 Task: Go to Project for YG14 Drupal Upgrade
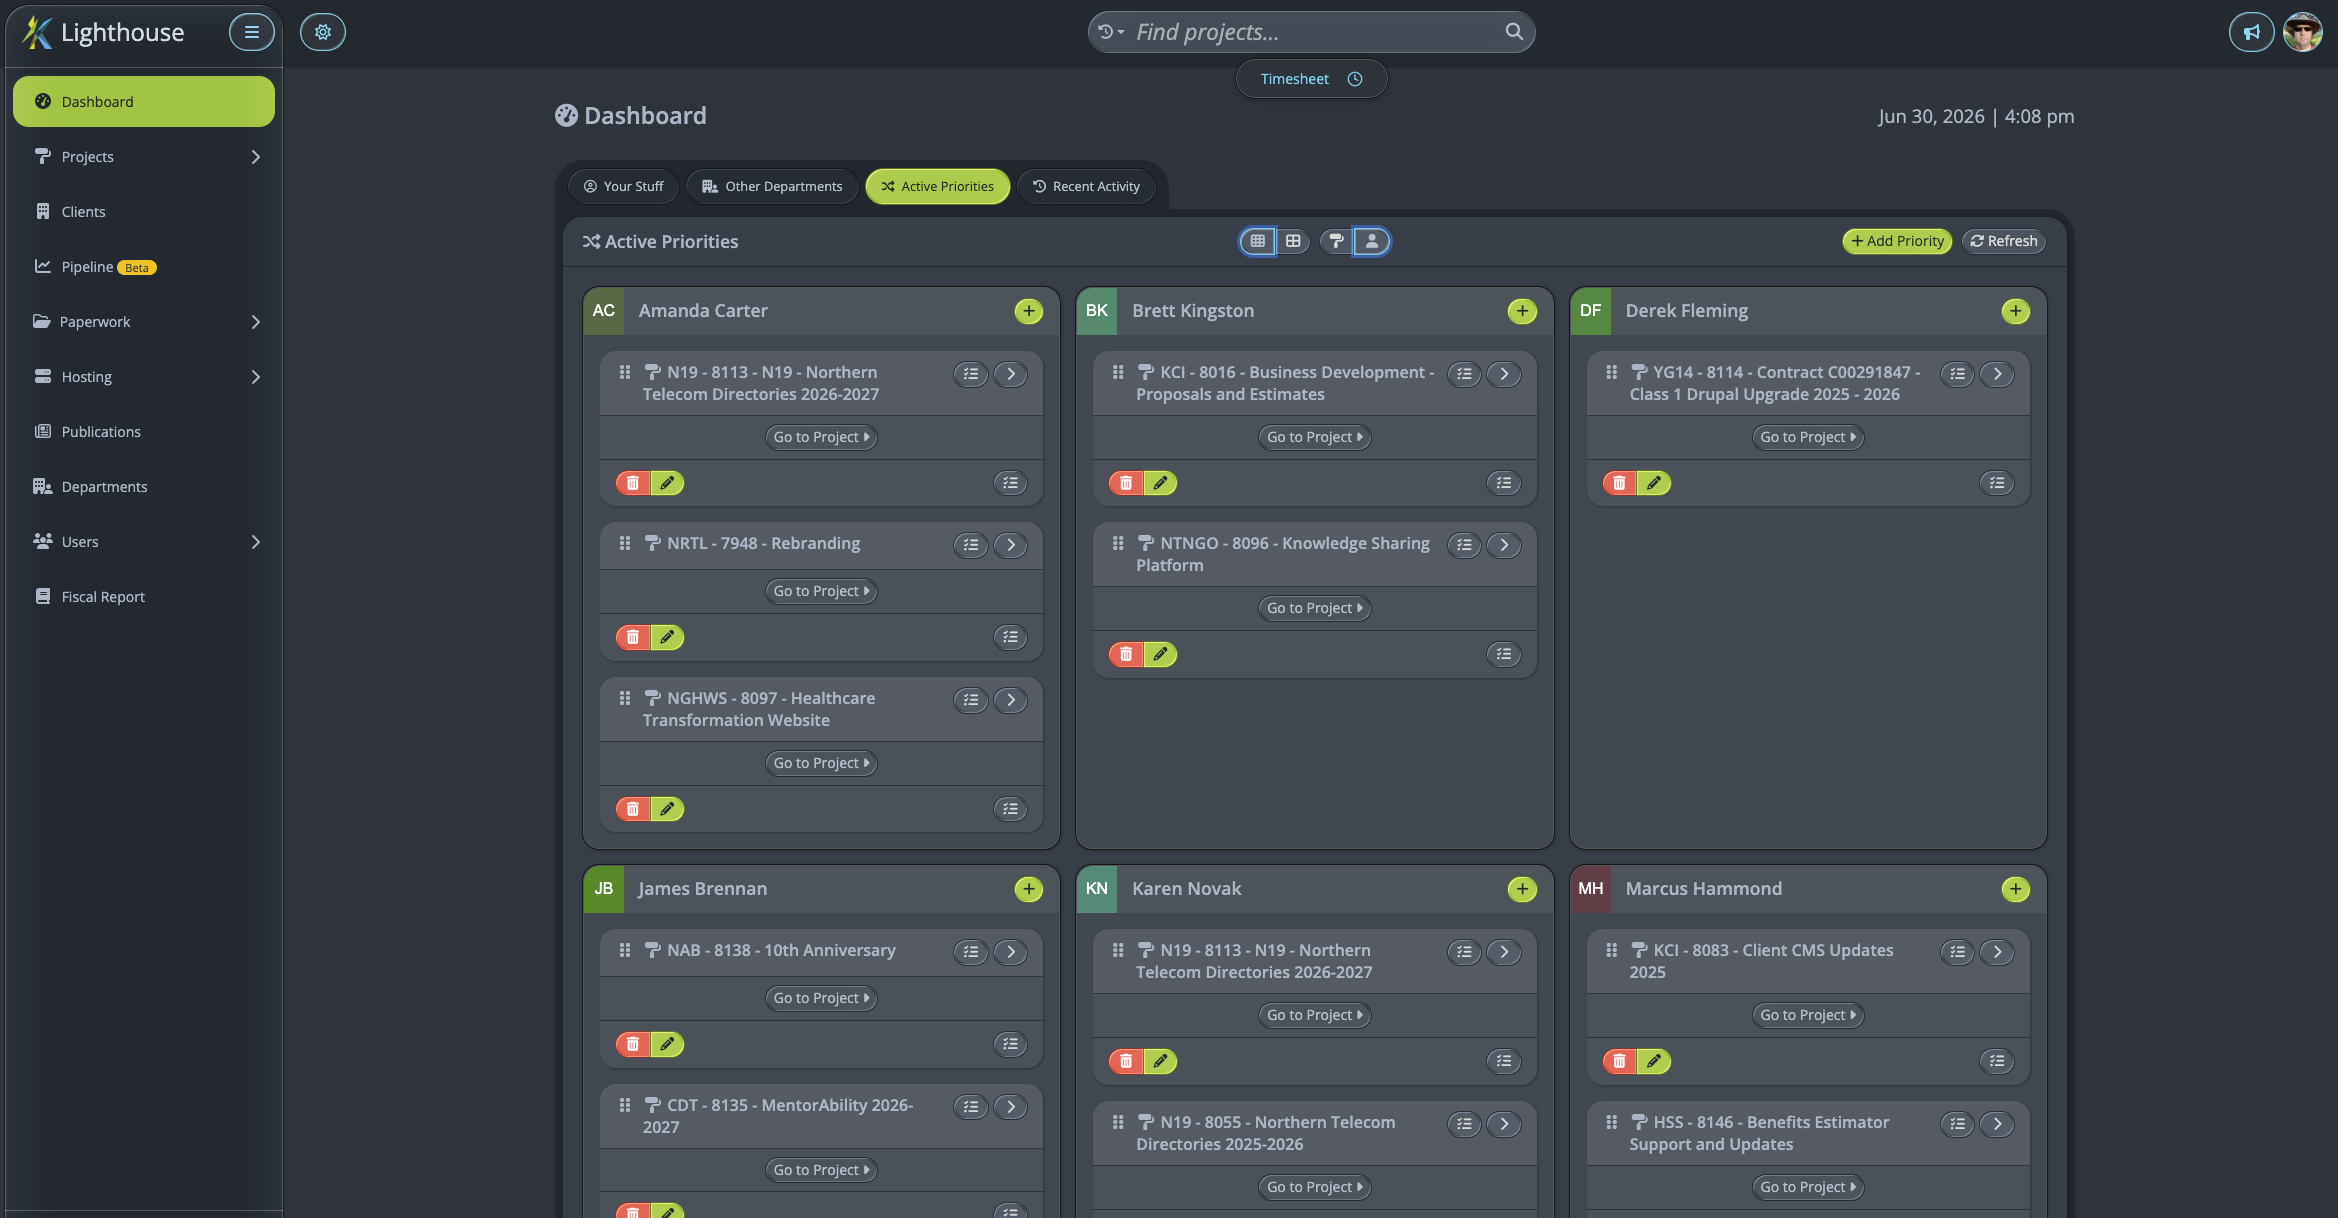click(x=1808, y=437)
